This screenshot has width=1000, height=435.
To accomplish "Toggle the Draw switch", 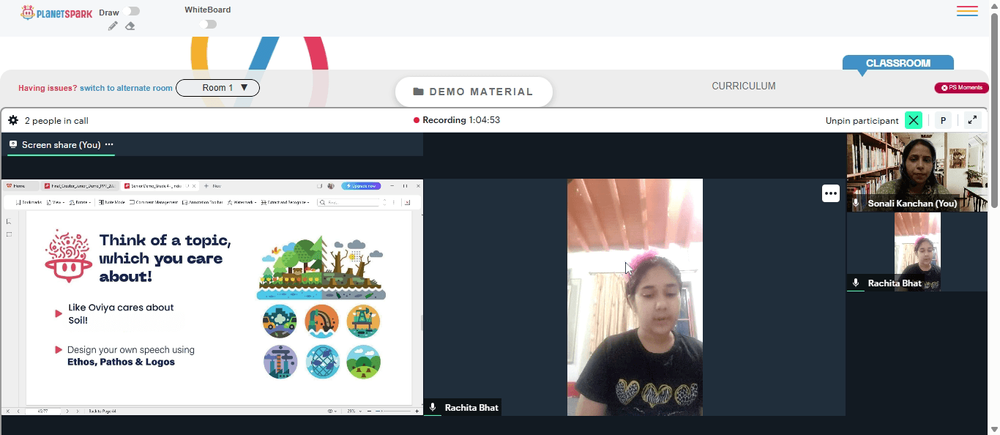I will click(133, 11).
